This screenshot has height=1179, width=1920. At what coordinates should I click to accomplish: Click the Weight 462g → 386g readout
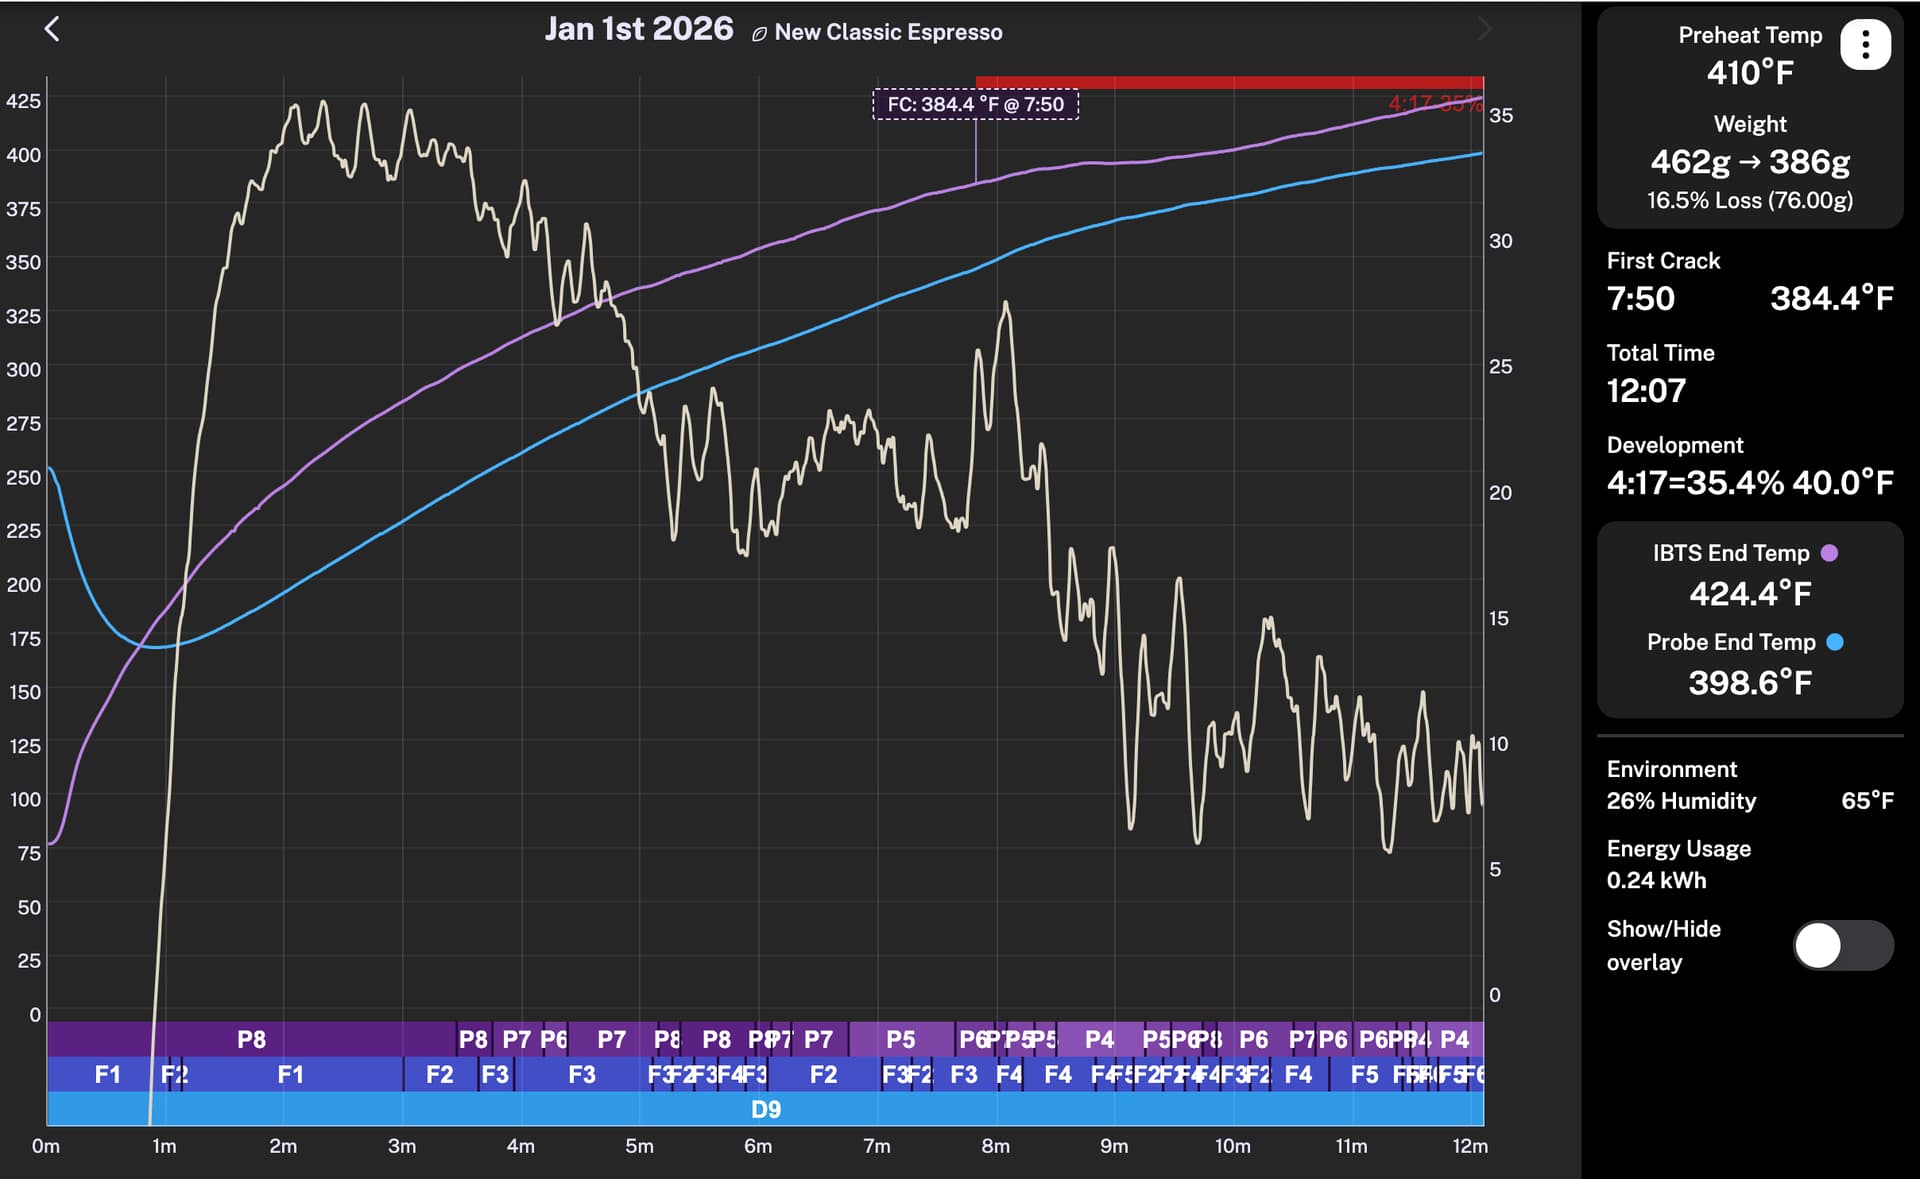pos(1749,161)
